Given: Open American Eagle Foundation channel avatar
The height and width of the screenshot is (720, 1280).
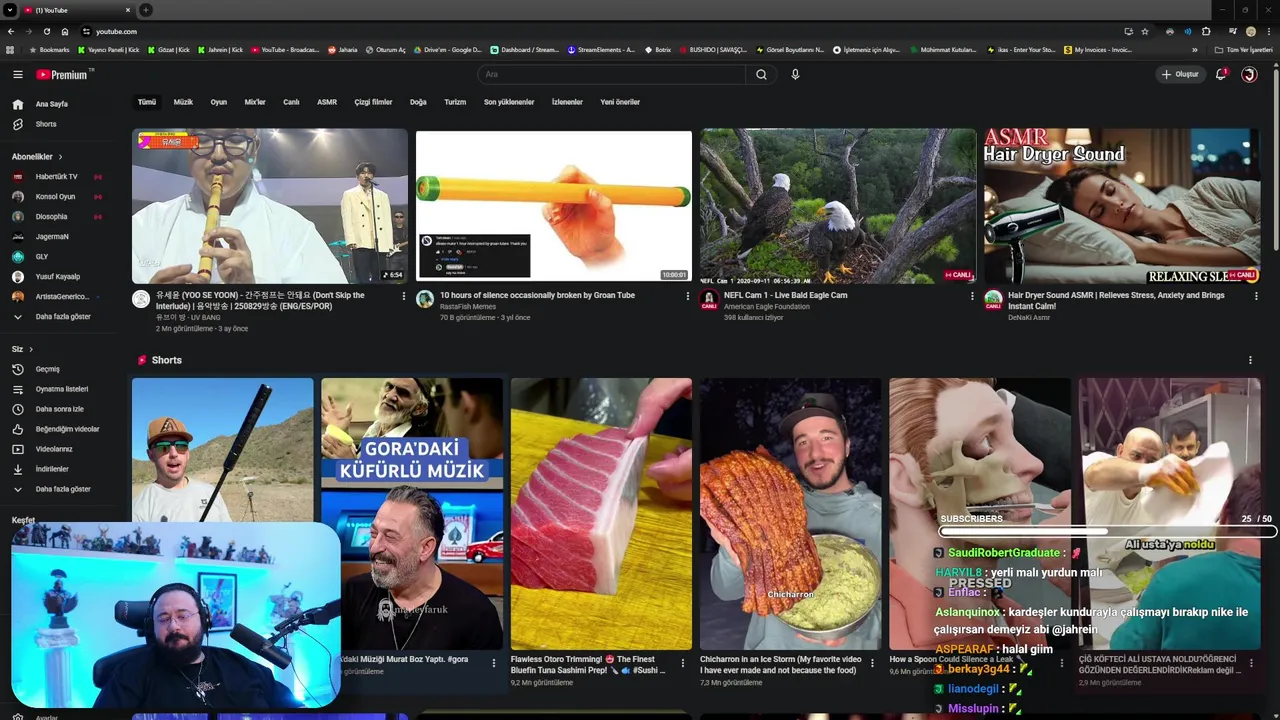Looking at the screenshot, I should click(709, 299).
